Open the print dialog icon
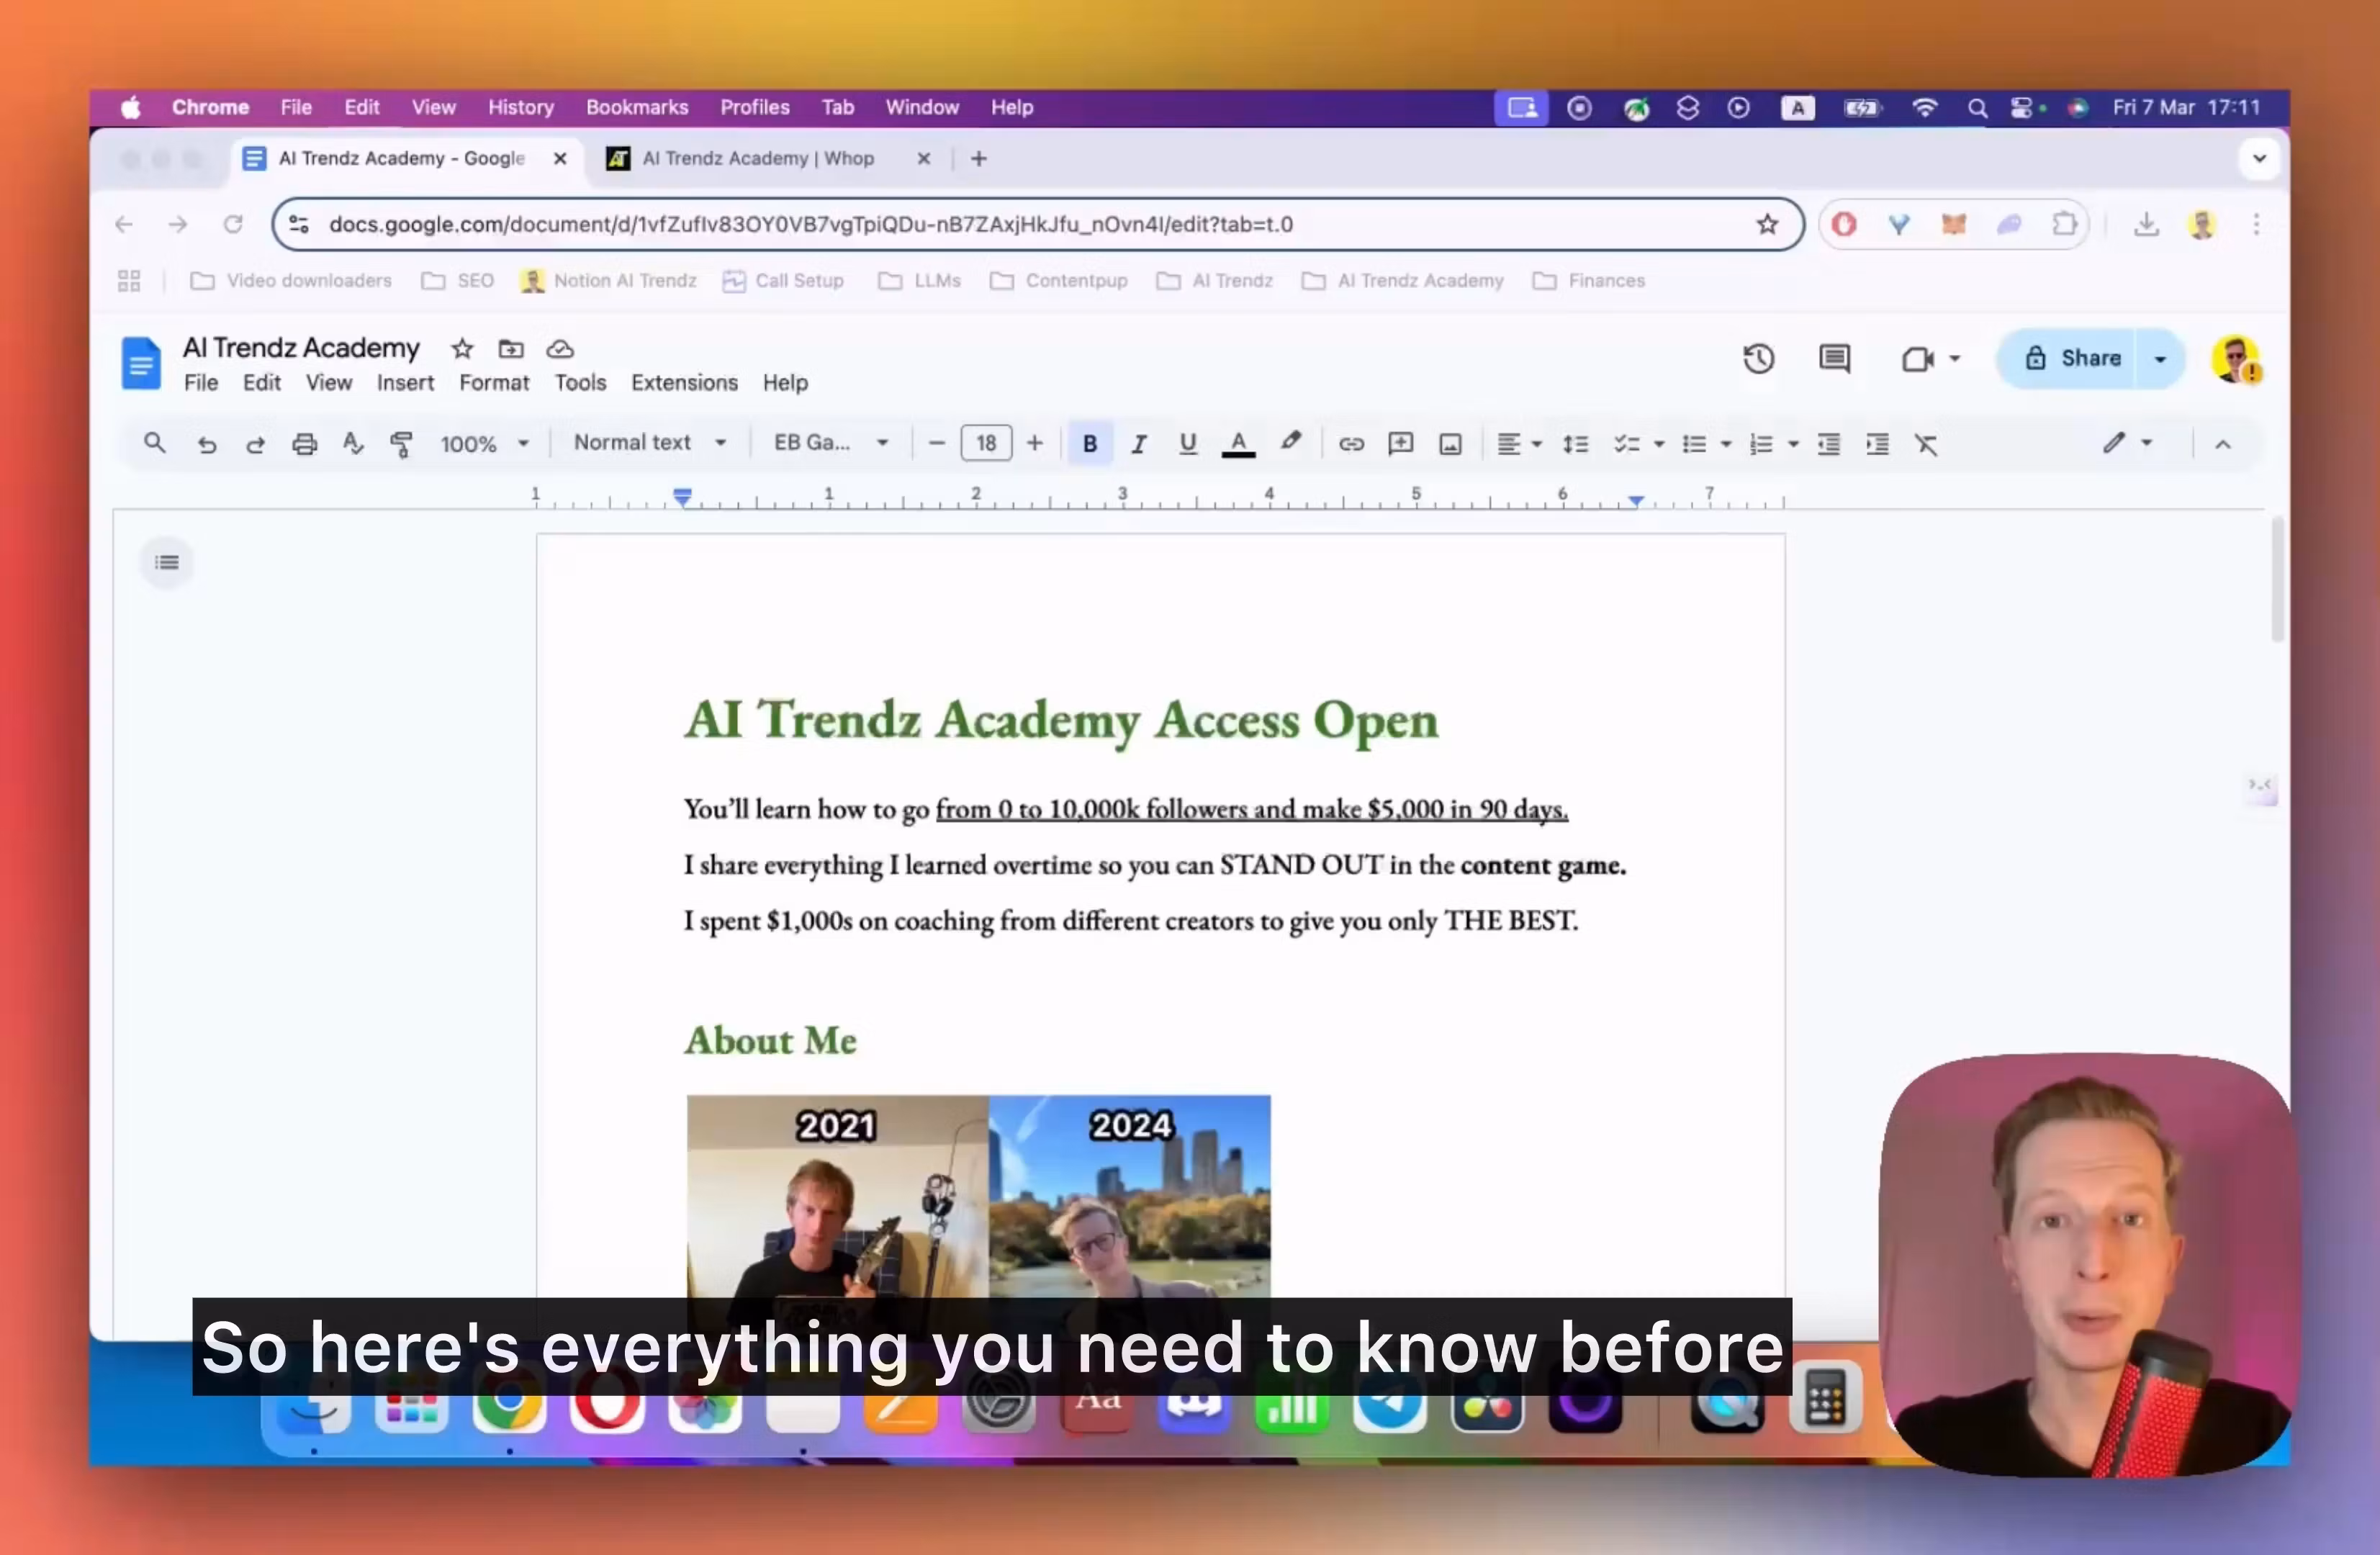Screen dimensions: 2380x1555 (x=304, y=443)
